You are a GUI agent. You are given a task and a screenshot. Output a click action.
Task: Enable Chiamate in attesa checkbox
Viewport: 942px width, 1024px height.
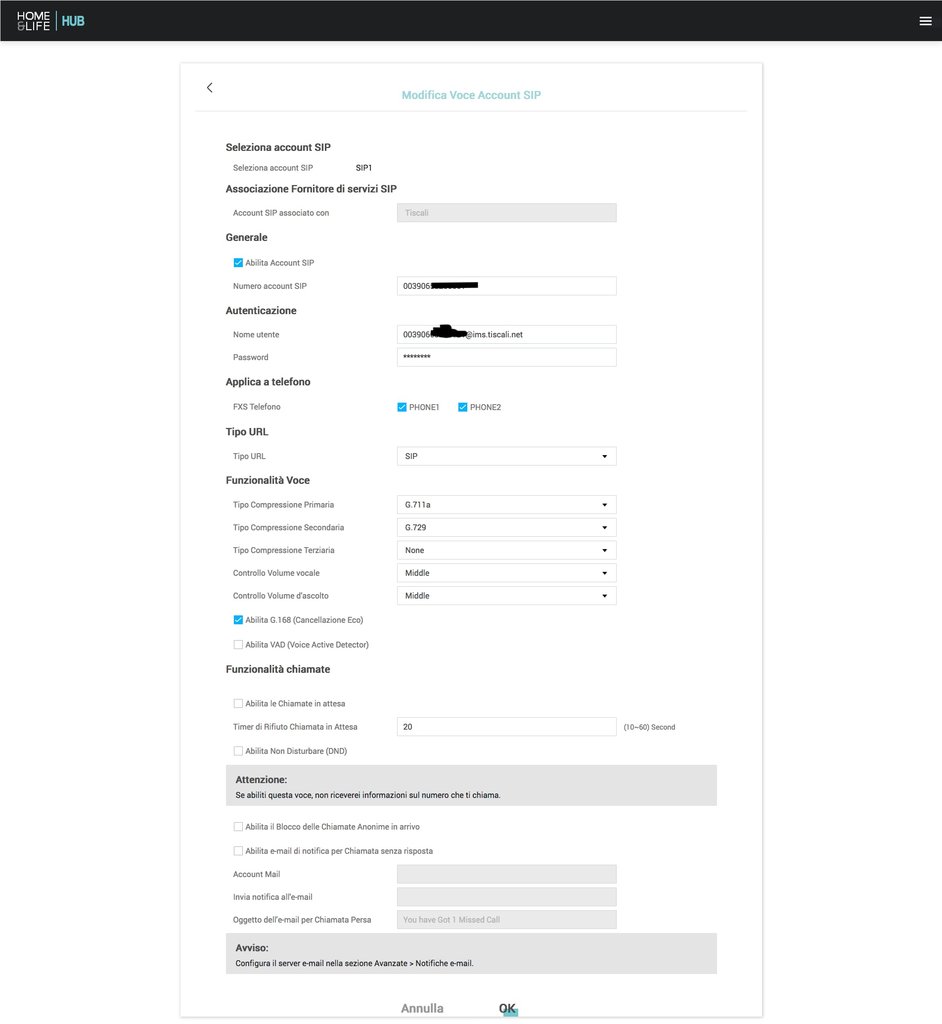click(x=238, y=703)
